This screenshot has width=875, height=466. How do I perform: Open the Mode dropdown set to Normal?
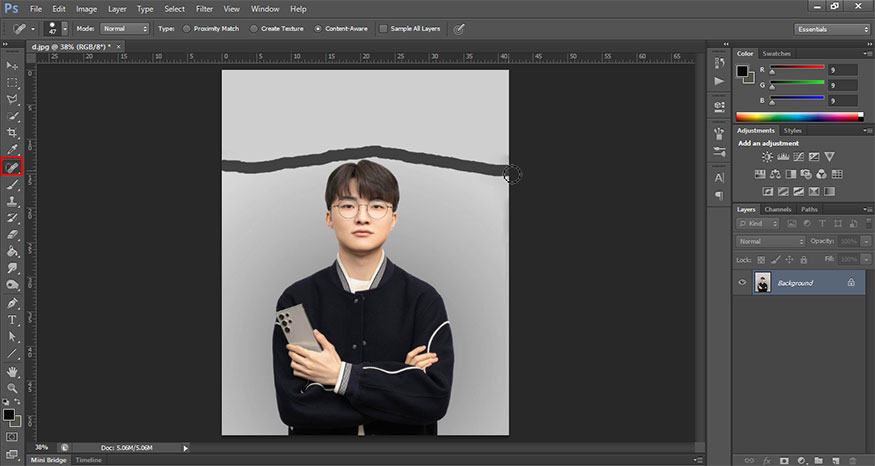point(124,28)
